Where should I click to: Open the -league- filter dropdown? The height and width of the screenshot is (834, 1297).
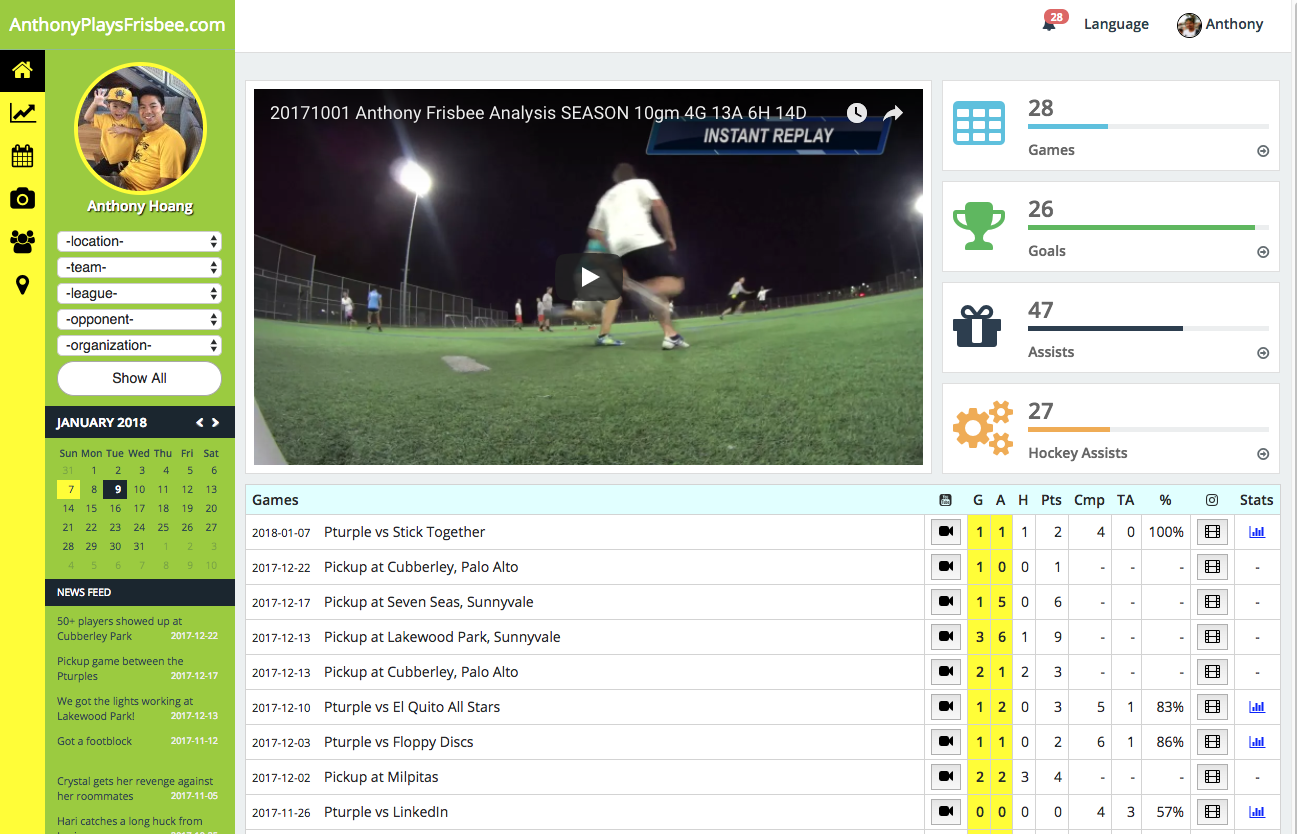139,294
